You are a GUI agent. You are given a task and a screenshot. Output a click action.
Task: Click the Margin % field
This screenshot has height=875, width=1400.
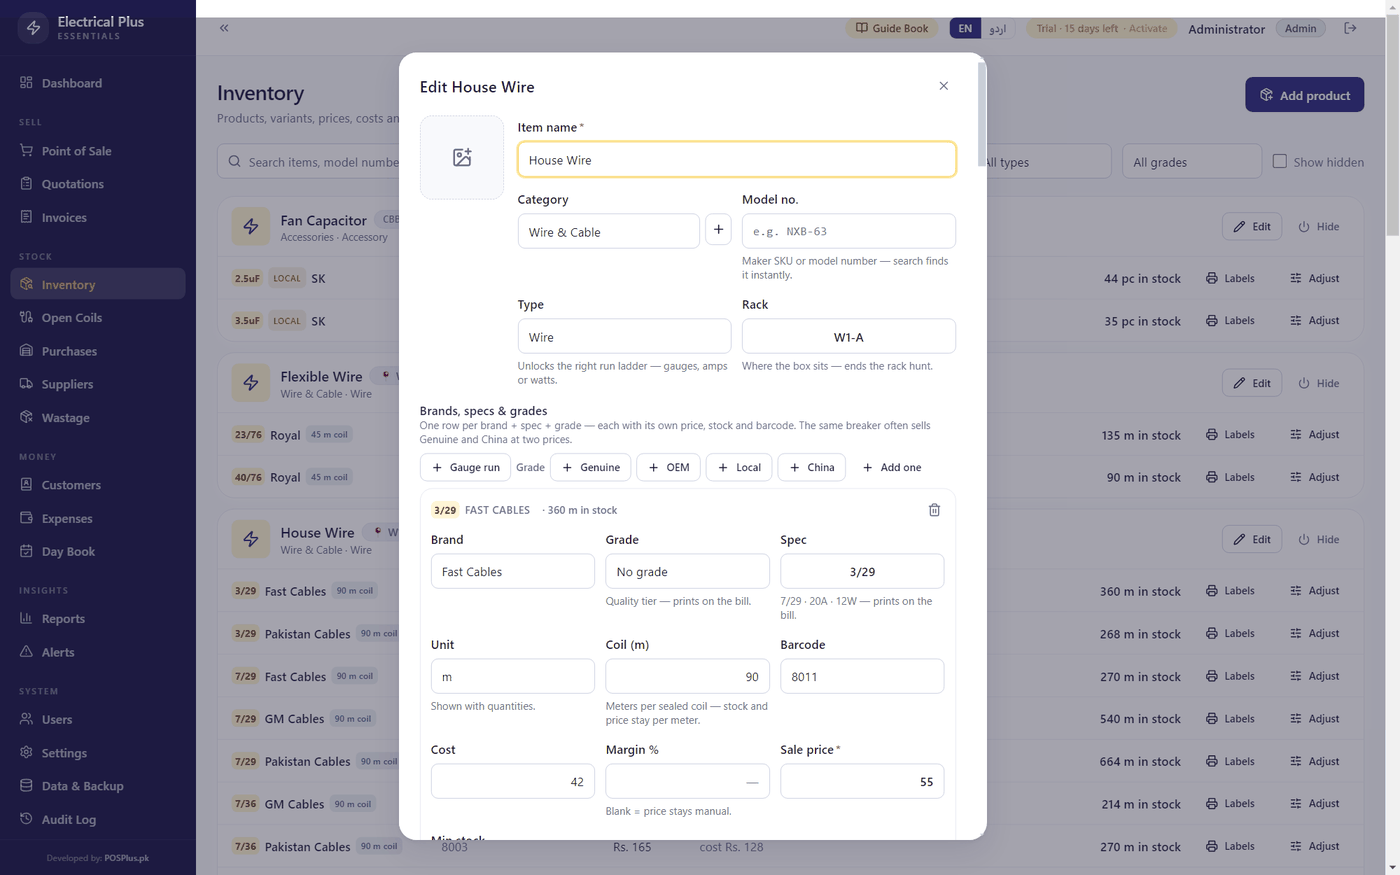pos(687,781)
